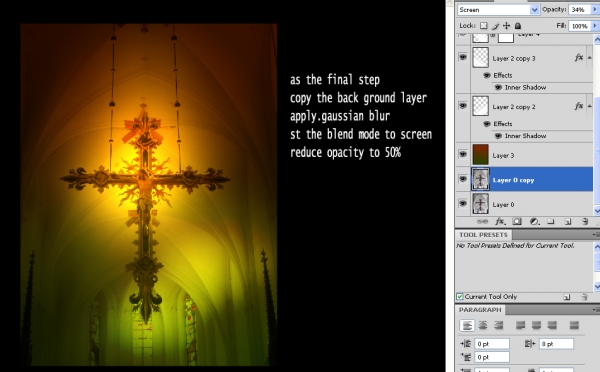Justify last centered in Paragraph panel

[x=536, y=325]
